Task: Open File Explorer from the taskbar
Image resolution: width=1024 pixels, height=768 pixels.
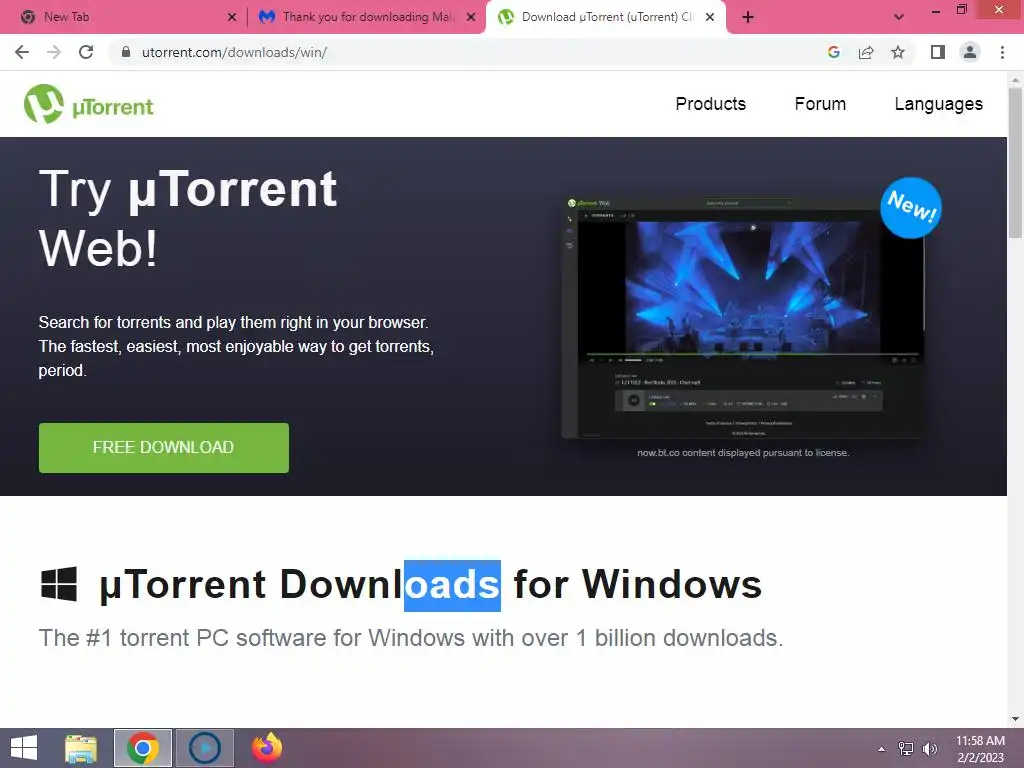Action: (81, 748)
